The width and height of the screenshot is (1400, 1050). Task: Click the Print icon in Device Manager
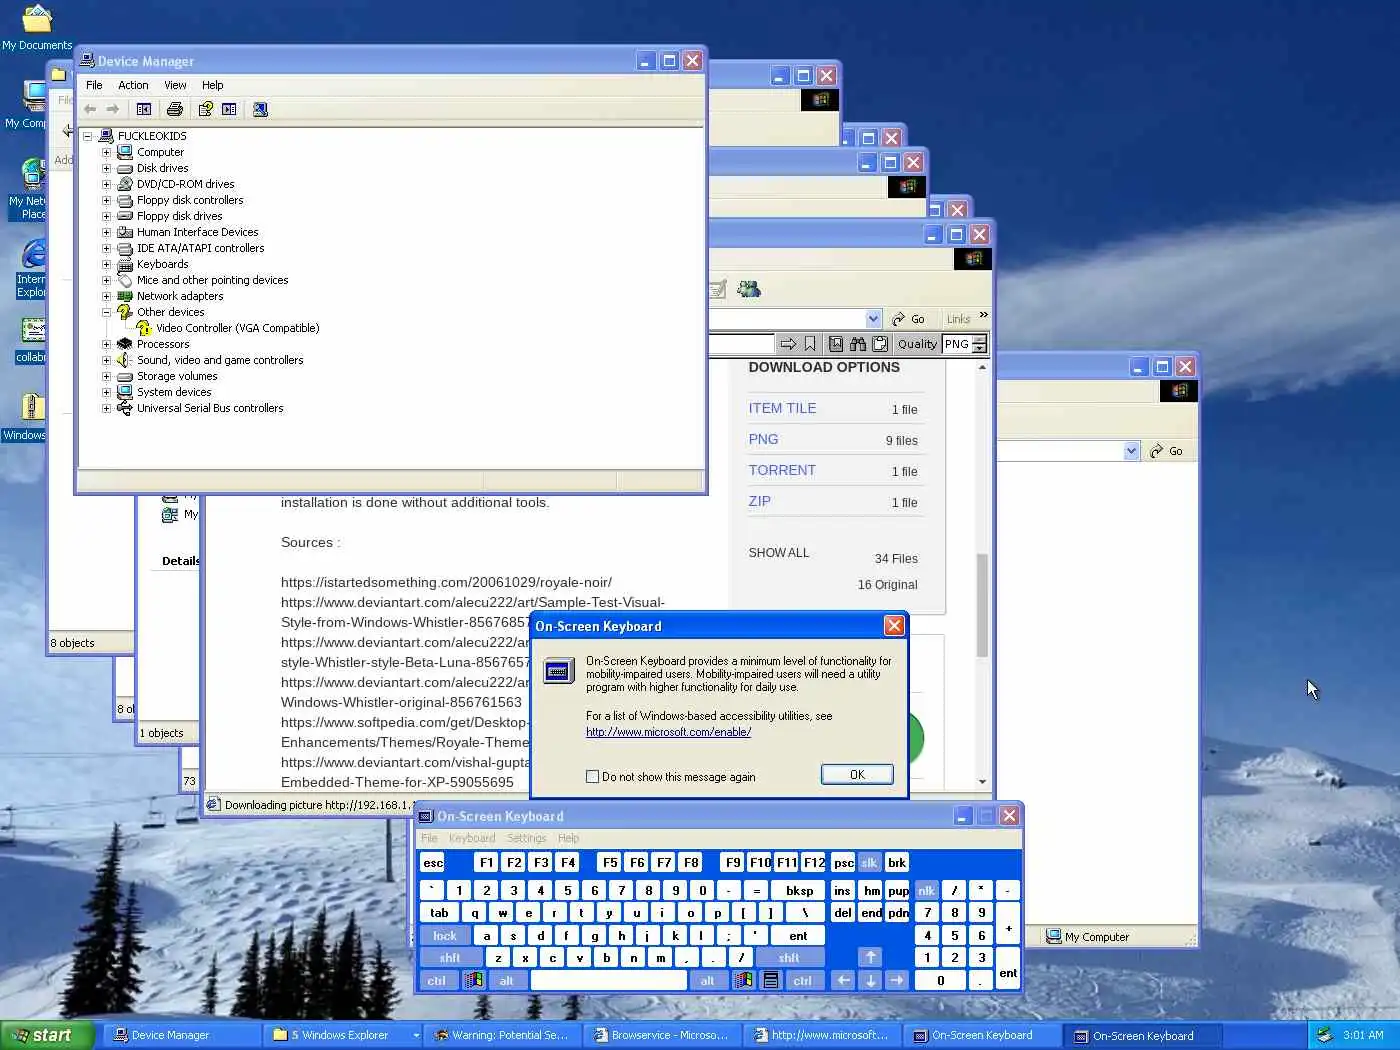[x=175, y=109]
